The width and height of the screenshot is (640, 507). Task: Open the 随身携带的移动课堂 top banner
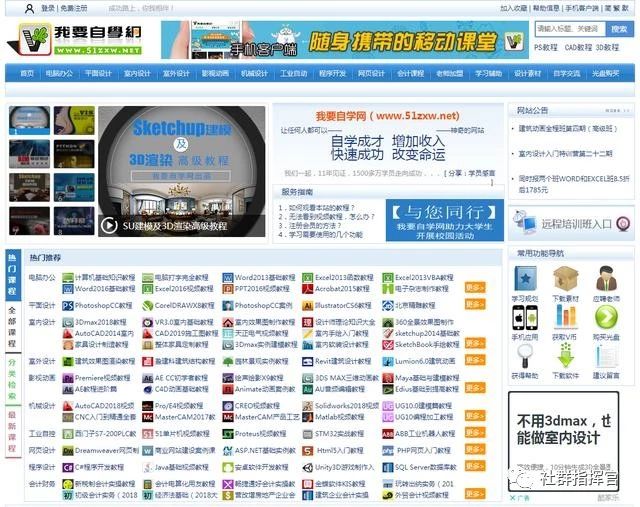point(345,40)
